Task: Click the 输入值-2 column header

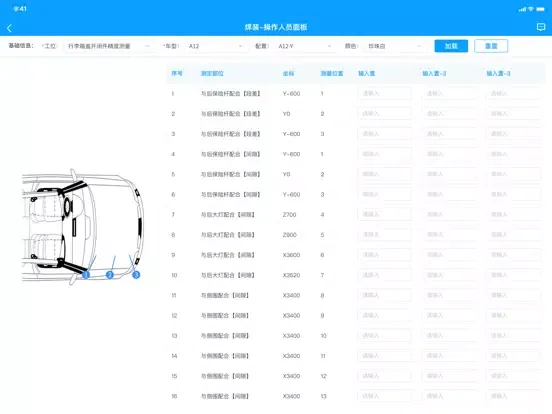Action: 434,74
